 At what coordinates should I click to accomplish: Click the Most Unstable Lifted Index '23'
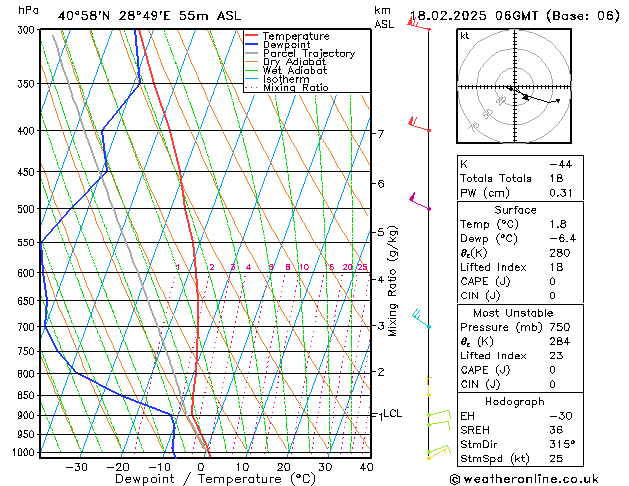click(556, 356)
